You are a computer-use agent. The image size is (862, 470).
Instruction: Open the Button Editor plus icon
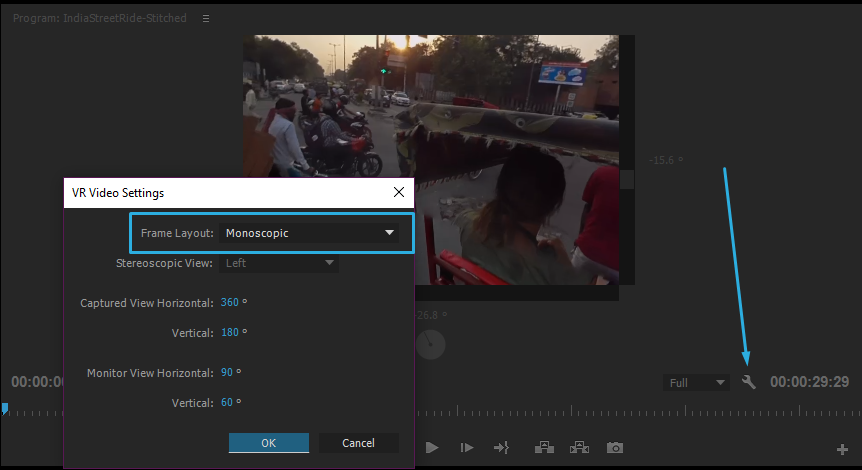tap(842, 450)
